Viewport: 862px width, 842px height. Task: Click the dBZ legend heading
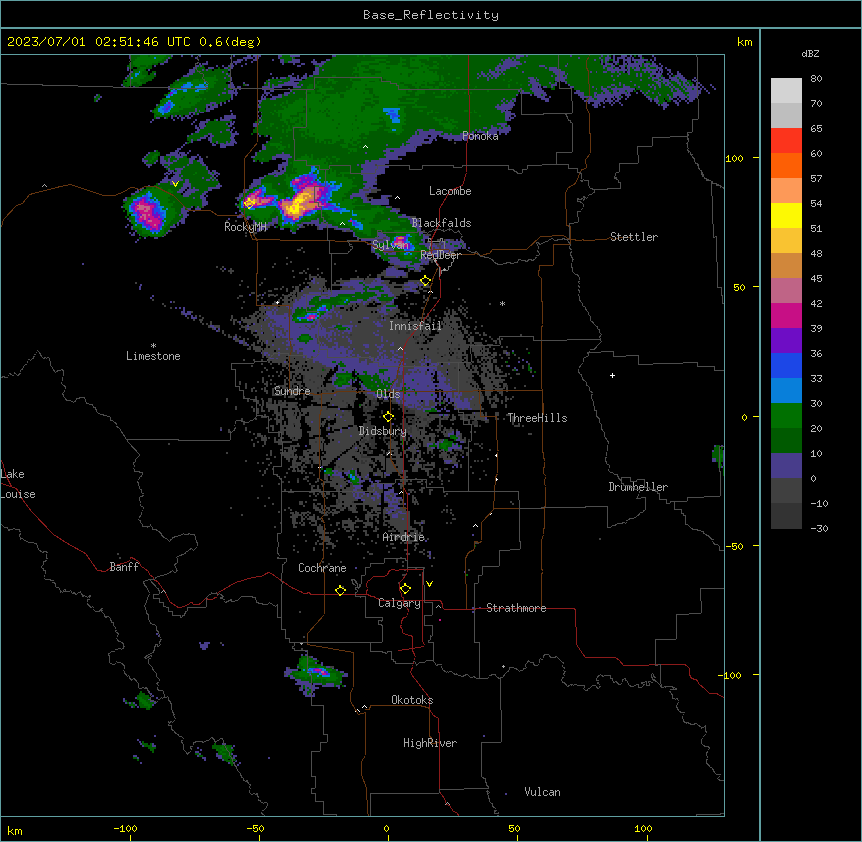(810, 54)
